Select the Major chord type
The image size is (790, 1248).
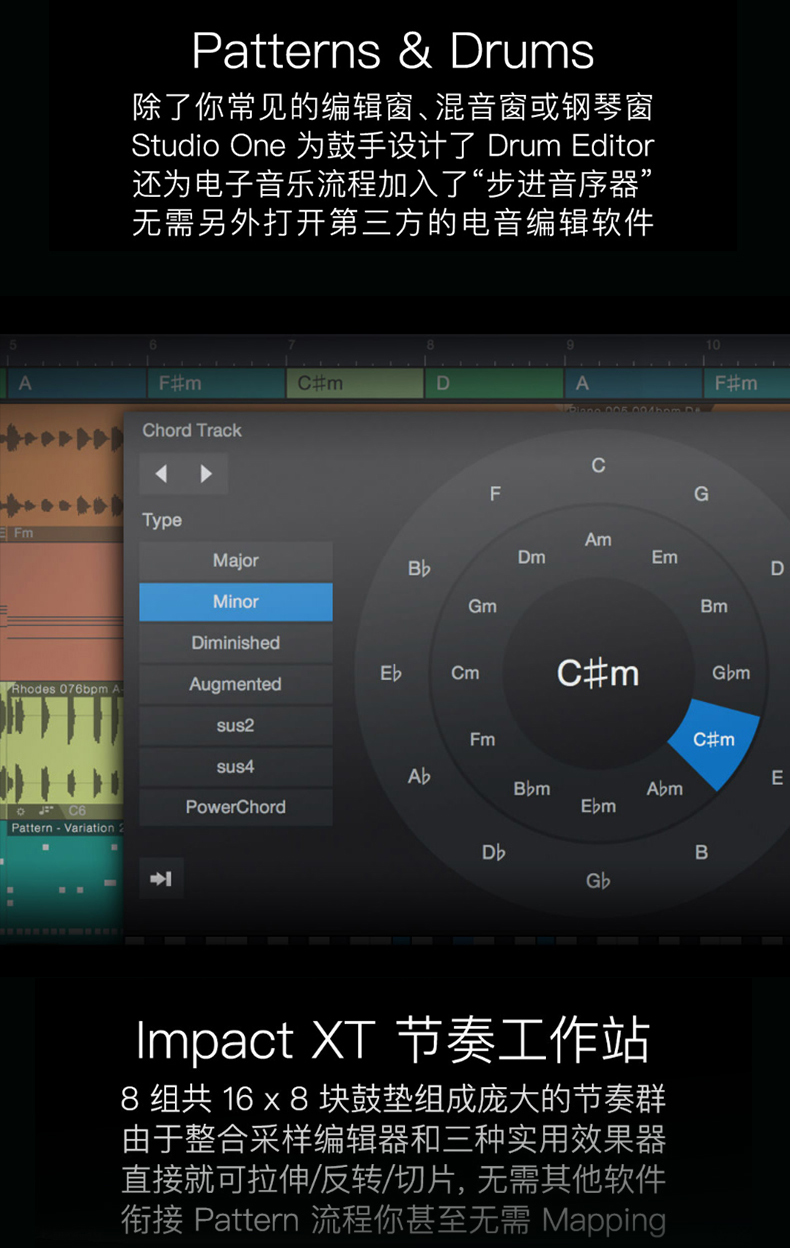[236, 560]
